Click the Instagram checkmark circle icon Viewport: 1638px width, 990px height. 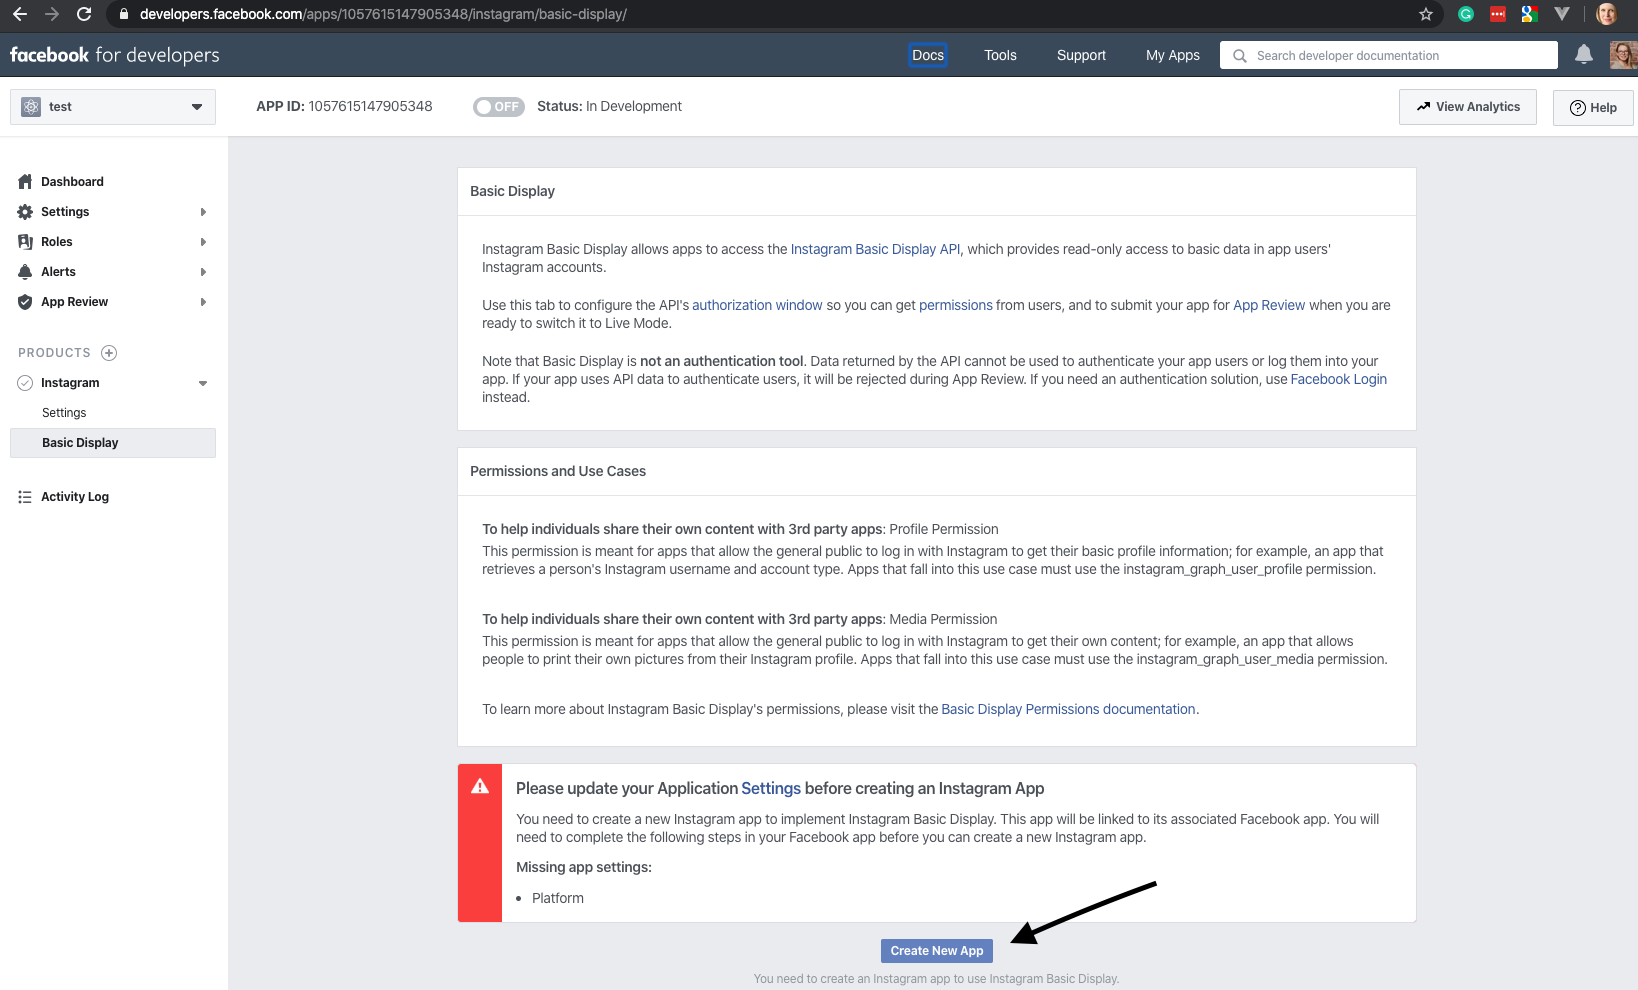(25, 383)
